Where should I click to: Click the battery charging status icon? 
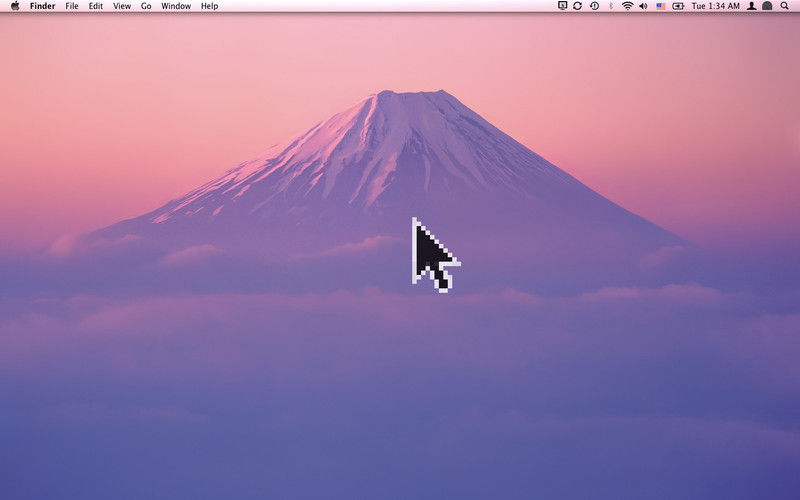tap(678, 6)
